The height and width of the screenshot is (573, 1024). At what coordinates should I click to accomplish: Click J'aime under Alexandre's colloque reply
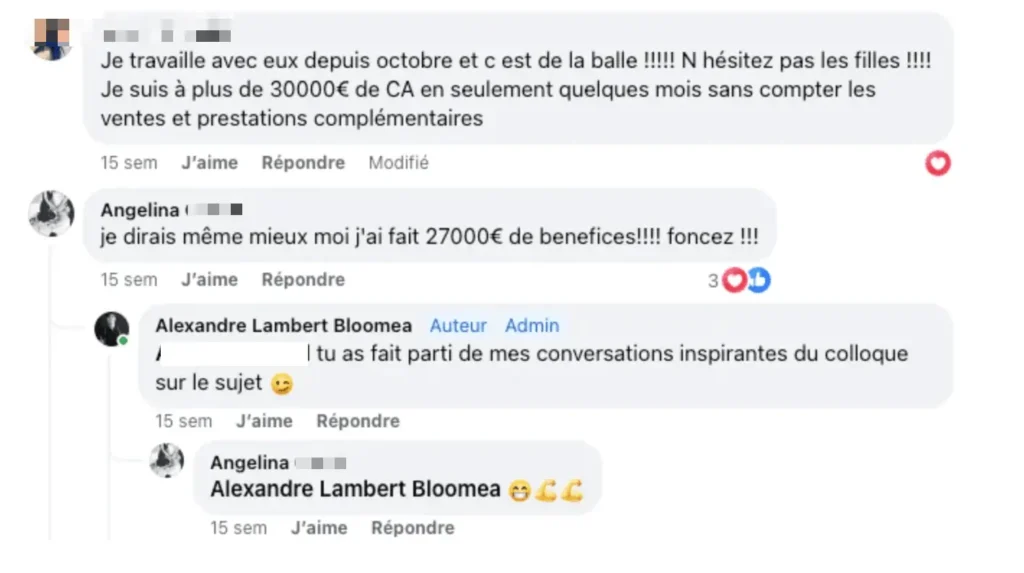point(264,421)
